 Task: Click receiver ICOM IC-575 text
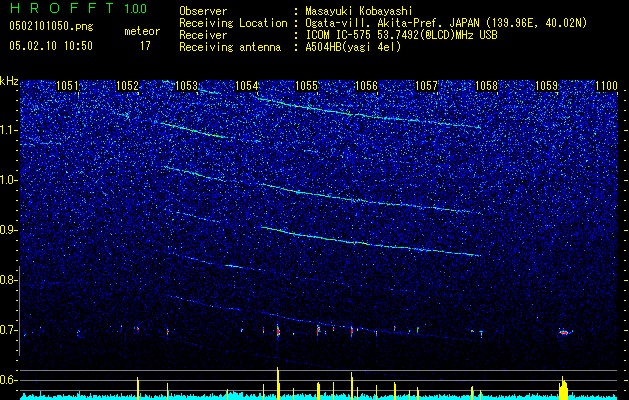401,35
